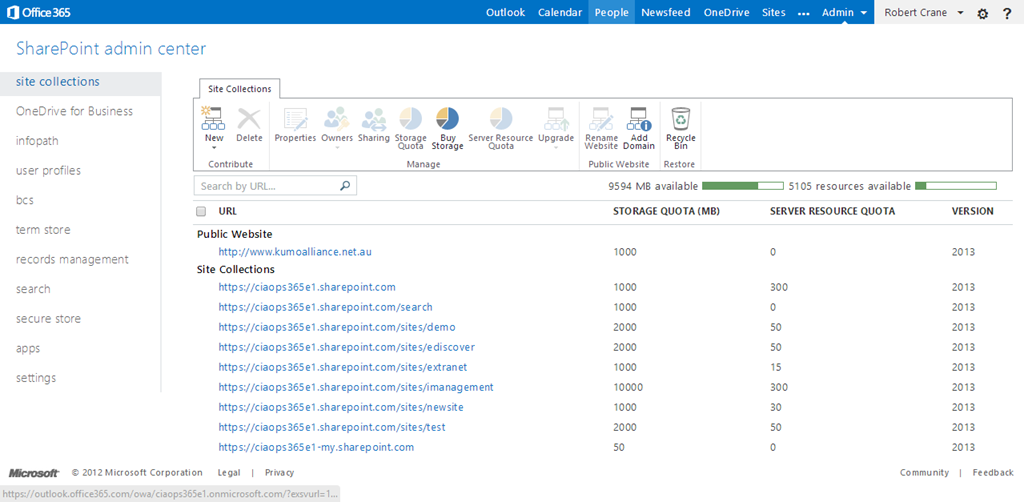The width and height of the screenshot is (1024, 502).
Task: Click the Storage Quota icon
Action: click(410, 120)
